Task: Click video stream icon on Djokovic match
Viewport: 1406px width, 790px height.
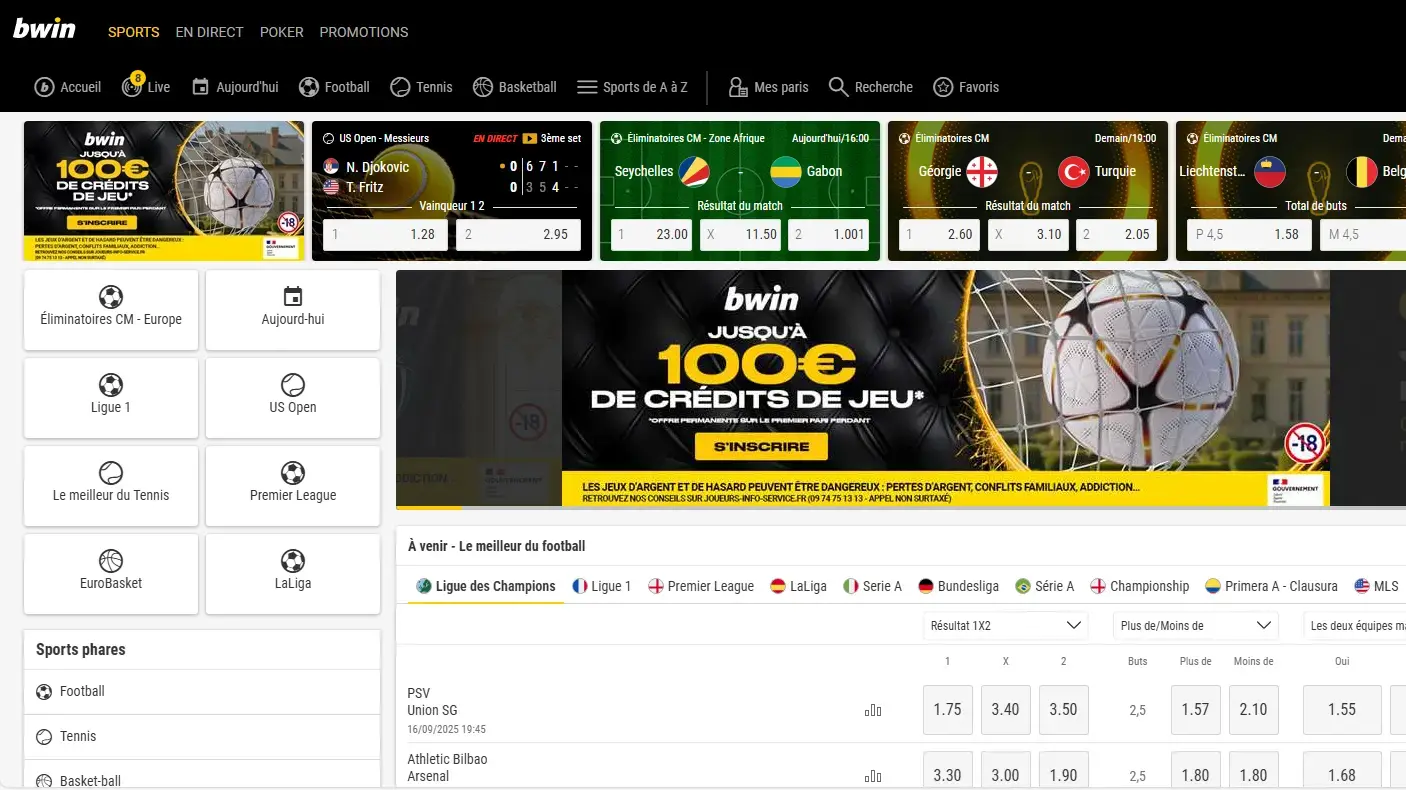Action: pos(530,138)
